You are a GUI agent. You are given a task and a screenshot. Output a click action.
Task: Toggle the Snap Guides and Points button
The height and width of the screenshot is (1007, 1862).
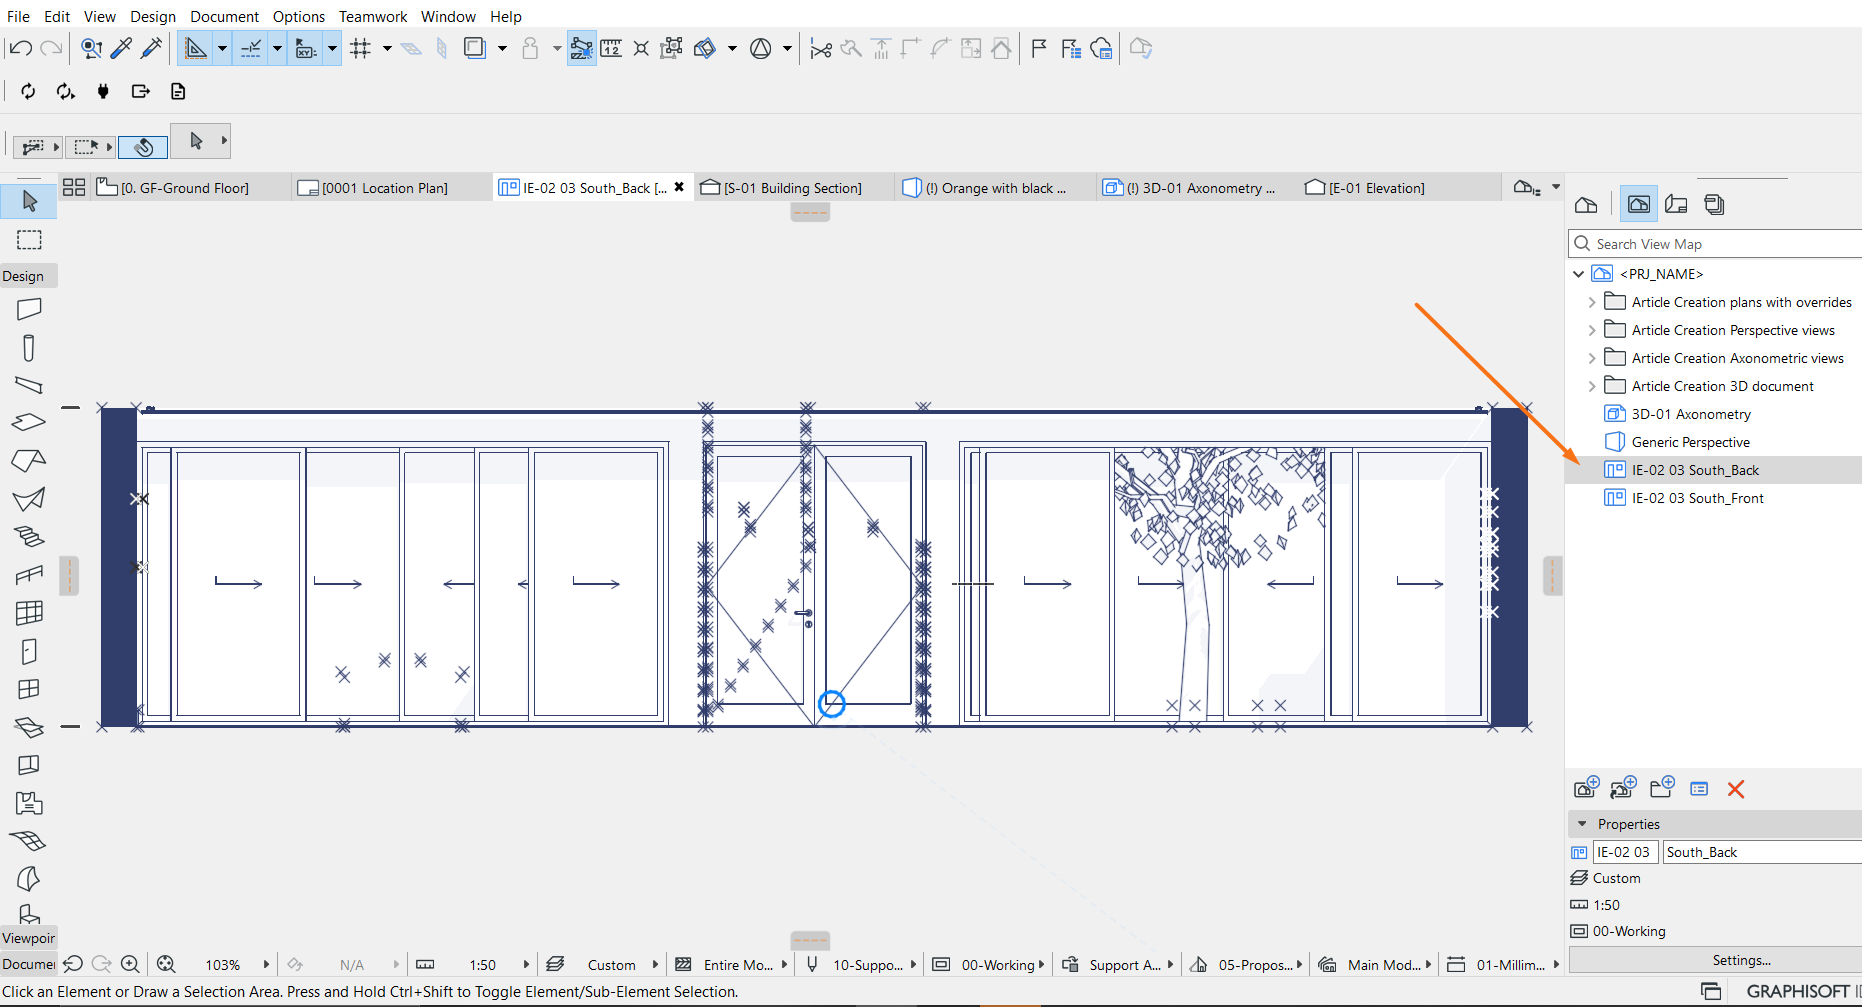251,48
